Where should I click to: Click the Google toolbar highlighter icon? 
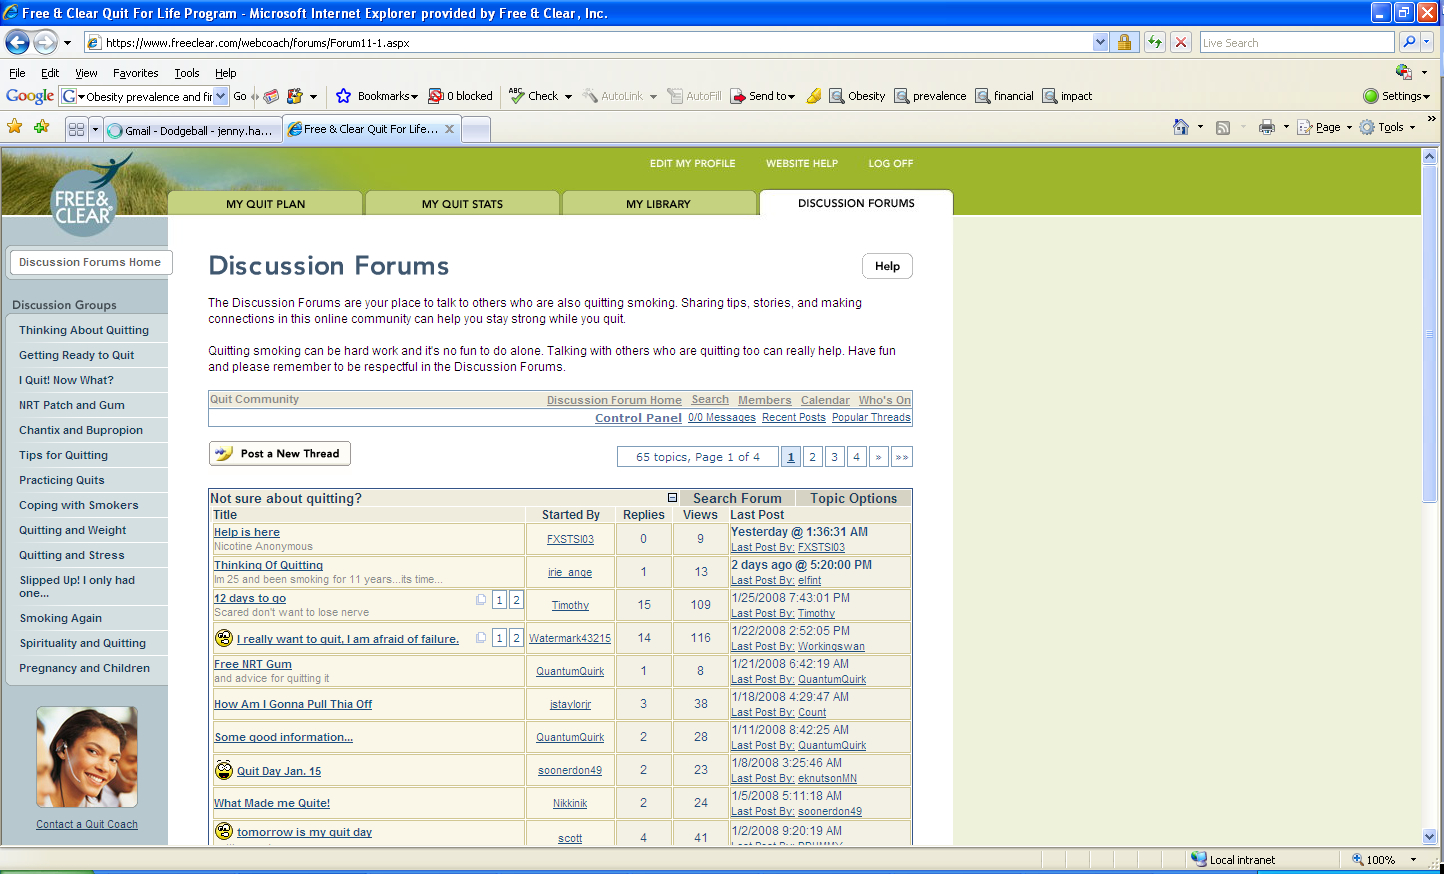point(813,96)
